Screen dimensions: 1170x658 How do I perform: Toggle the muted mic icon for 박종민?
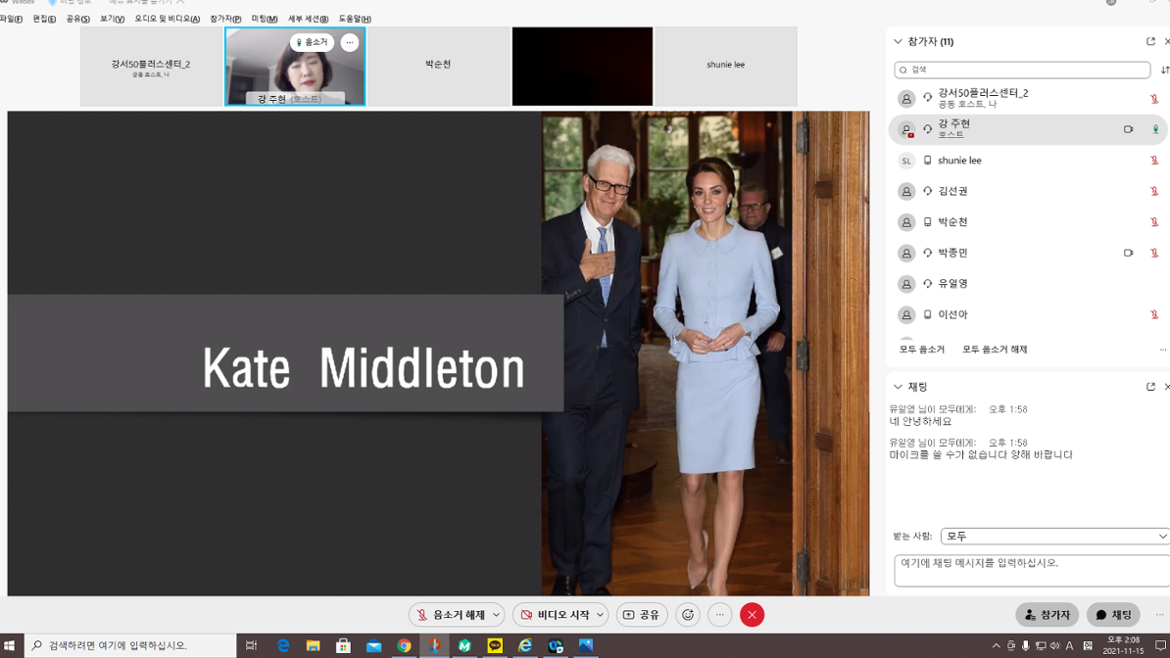pos(1154,253)
